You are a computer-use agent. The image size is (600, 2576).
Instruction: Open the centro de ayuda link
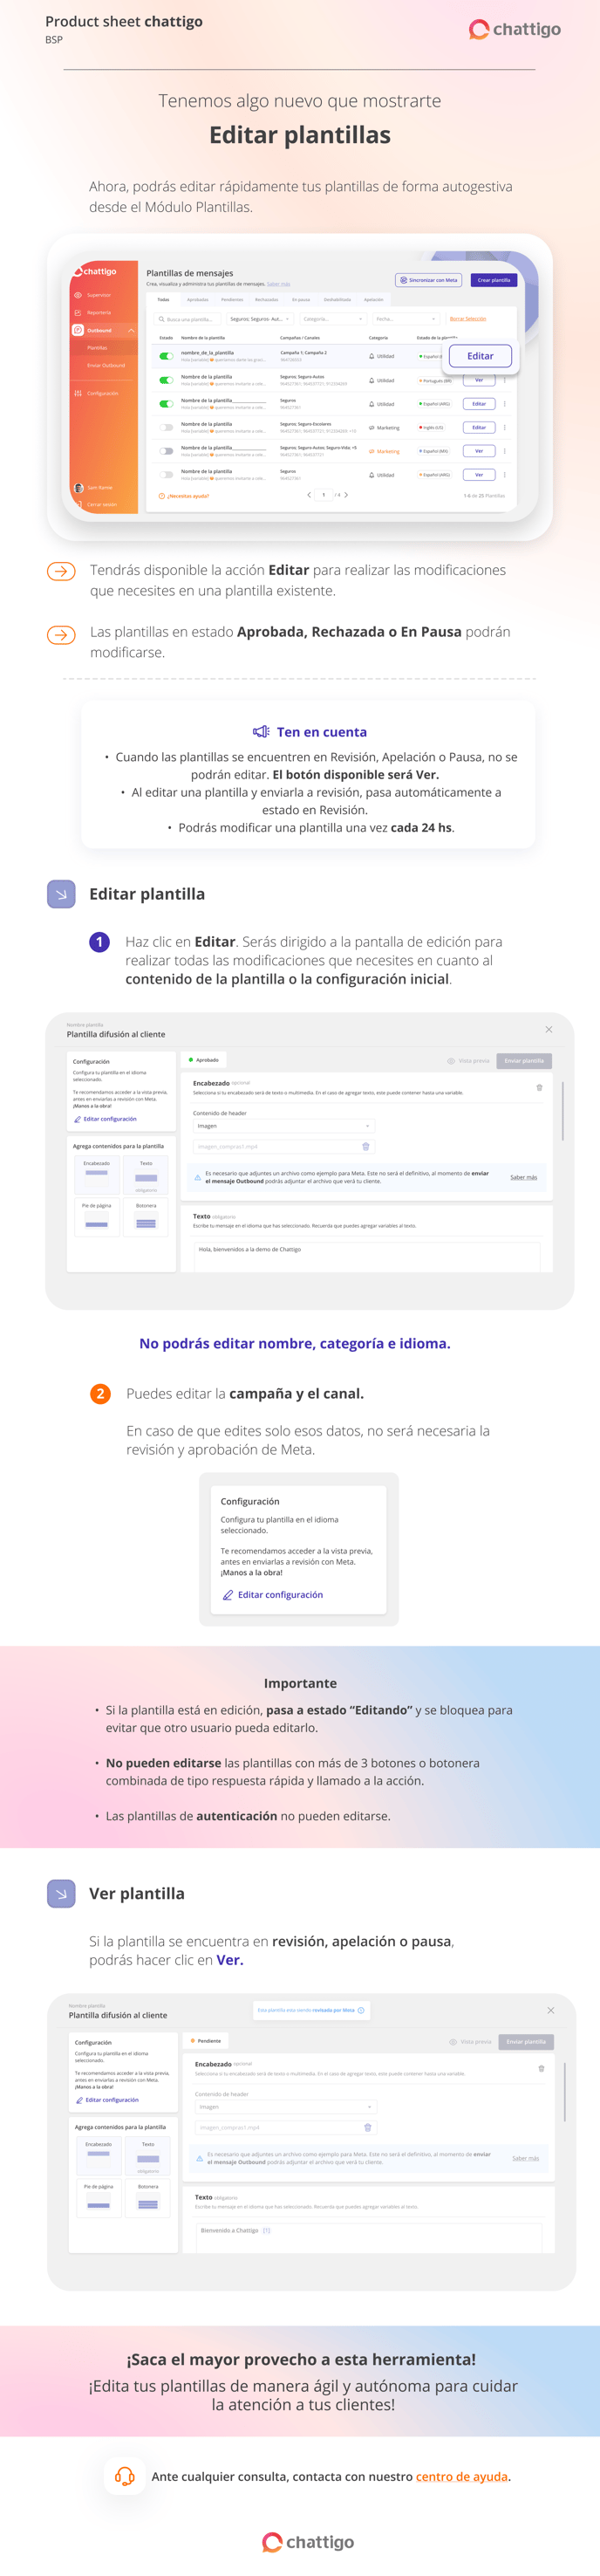point(462,2476)
